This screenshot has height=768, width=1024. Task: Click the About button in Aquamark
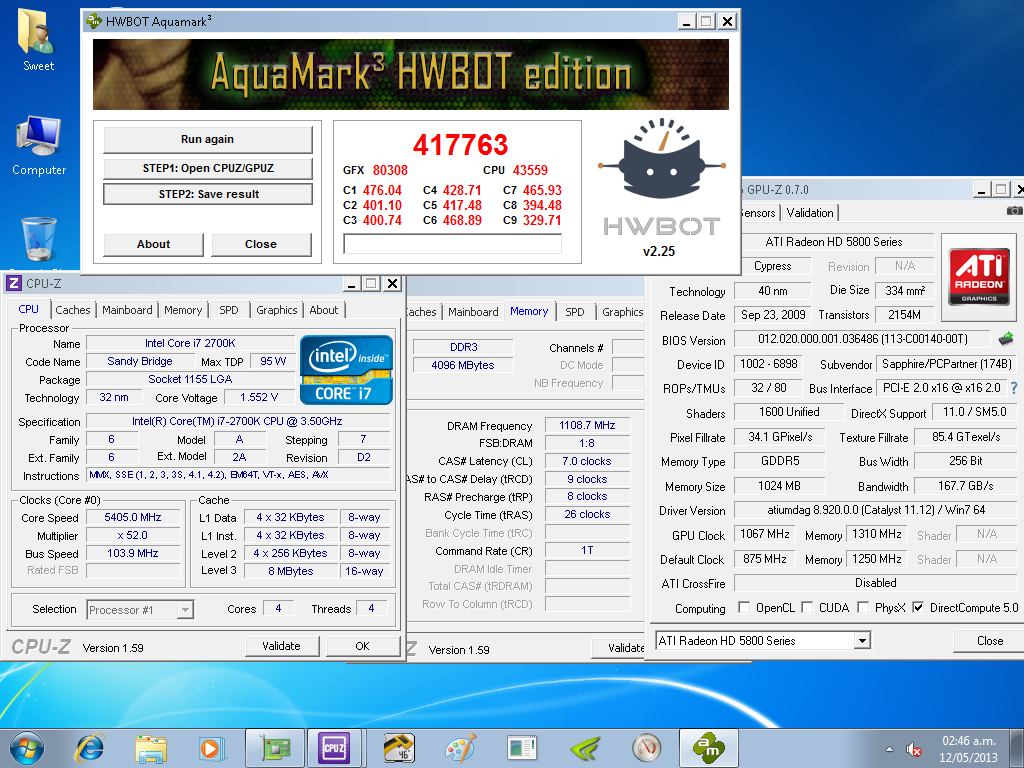click(x=153, y=244)
